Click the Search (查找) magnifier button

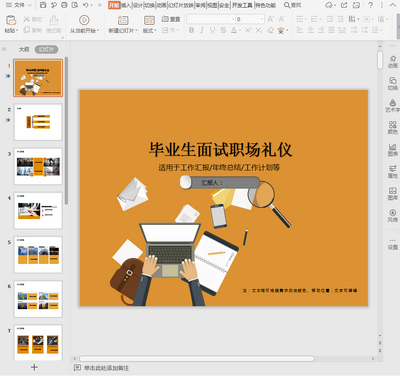click(x=292, y=5)
